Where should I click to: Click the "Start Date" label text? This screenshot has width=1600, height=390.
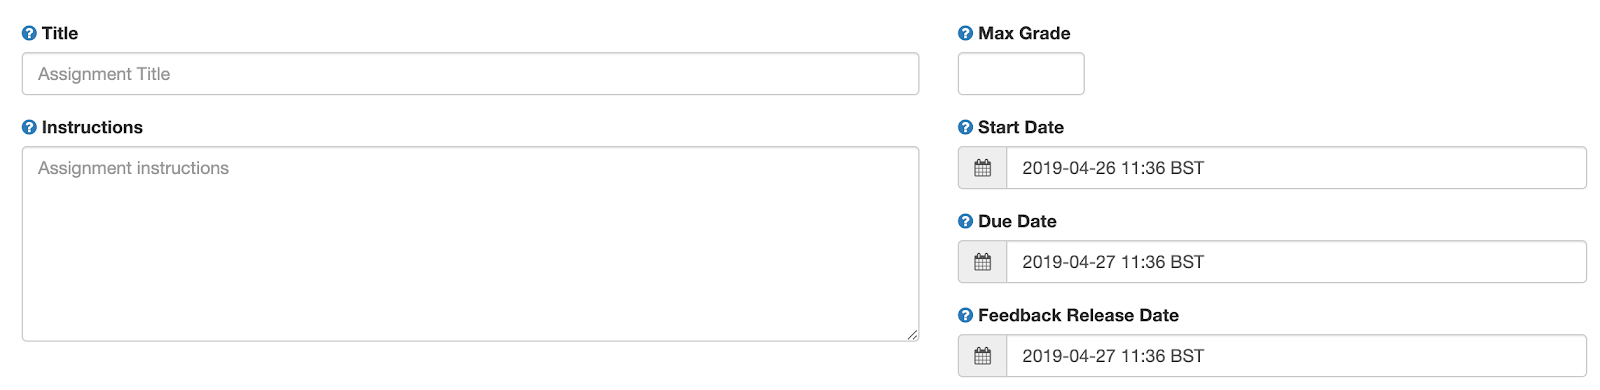(1021, 127)
